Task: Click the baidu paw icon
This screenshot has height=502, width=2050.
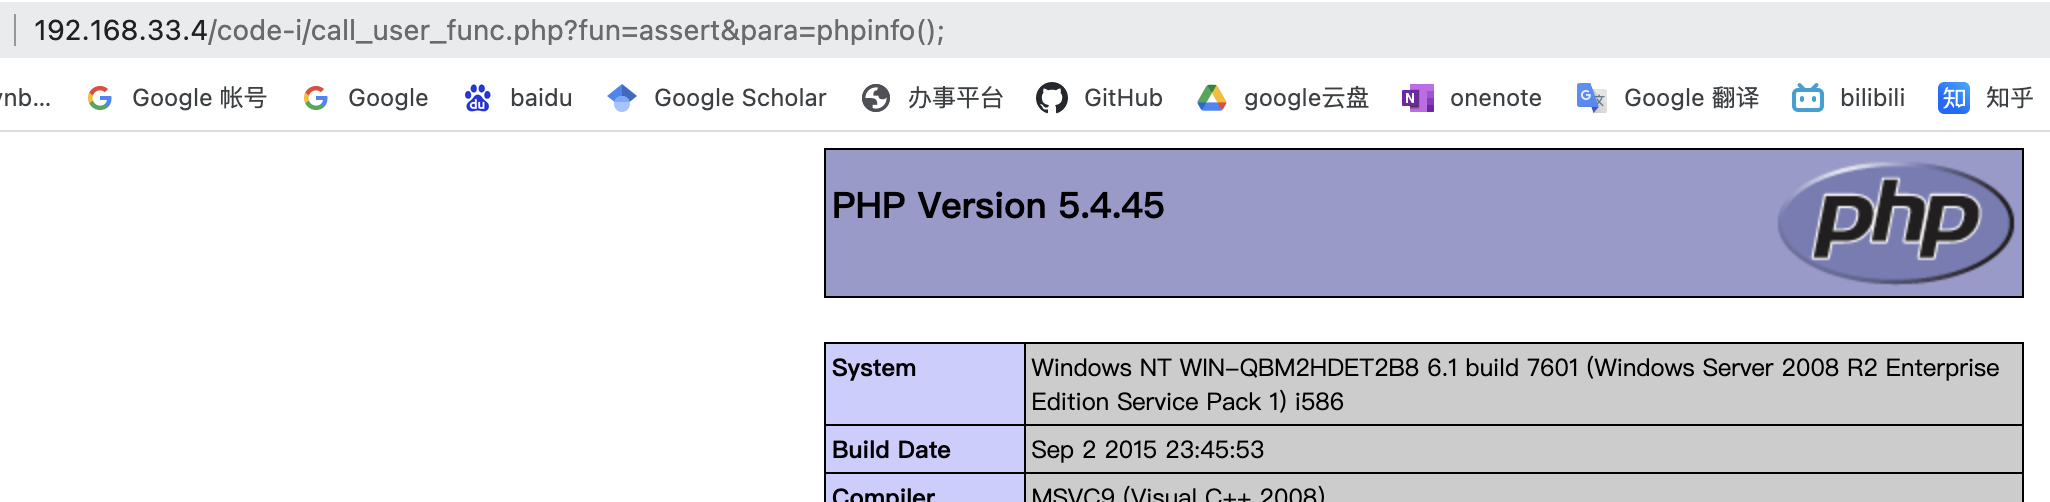Action: [478, 98]
